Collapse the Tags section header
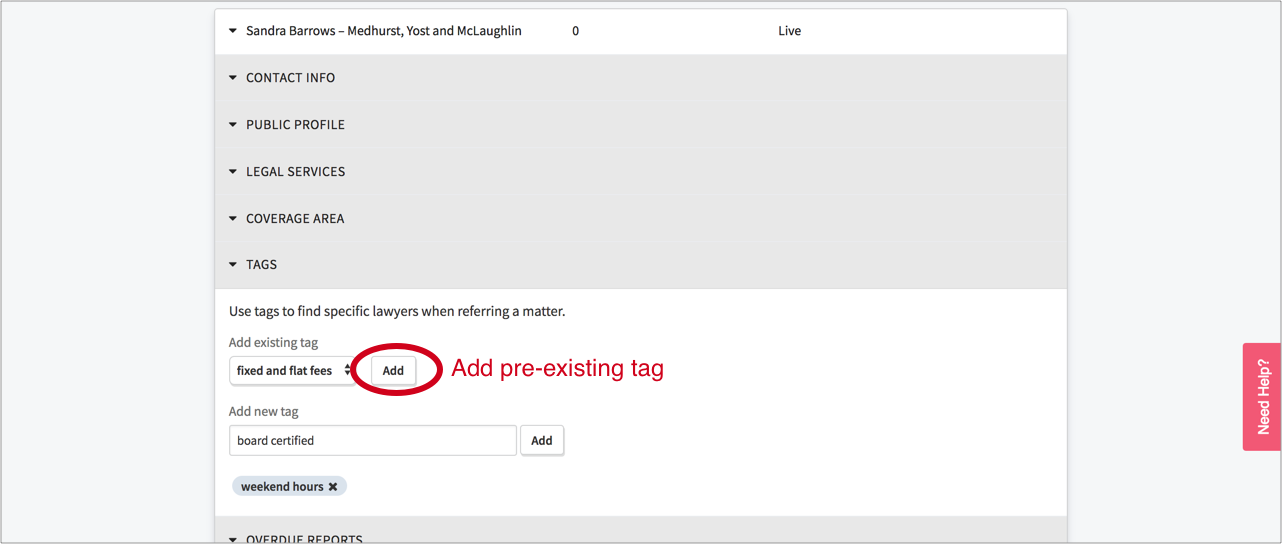The width and height of the screenshot is (1282, 544). (262, 265)
